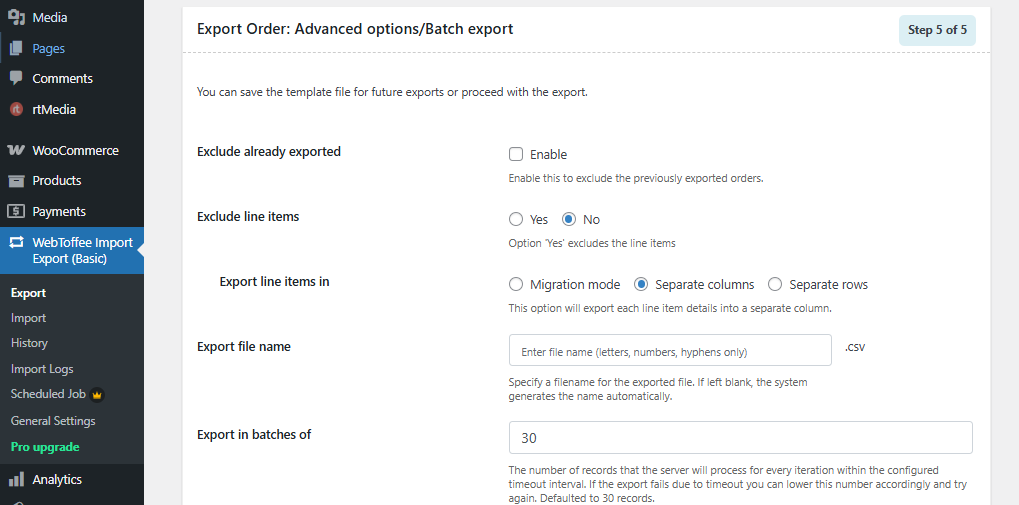Click the Pages icon in sidebar
The width and height of the screenshot is (1019, 505).
(16, 48)
